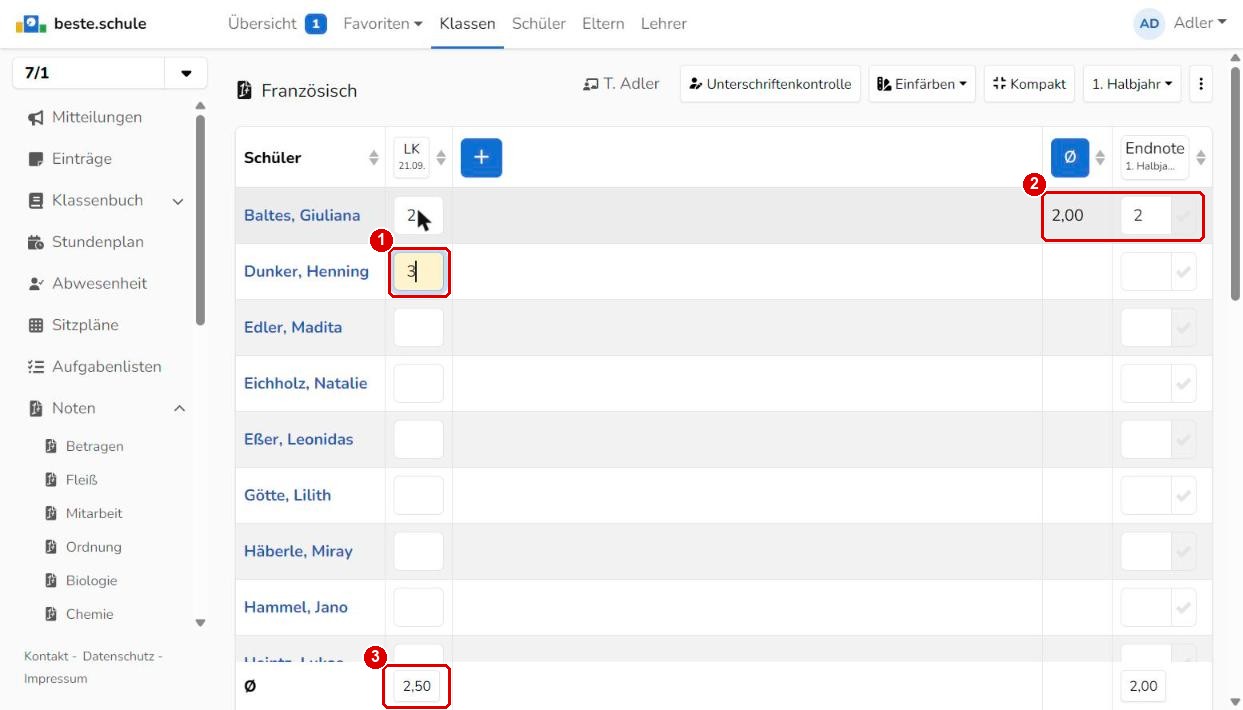
Task: Click the blue average Ø column button
Action: click(1070, 157)
